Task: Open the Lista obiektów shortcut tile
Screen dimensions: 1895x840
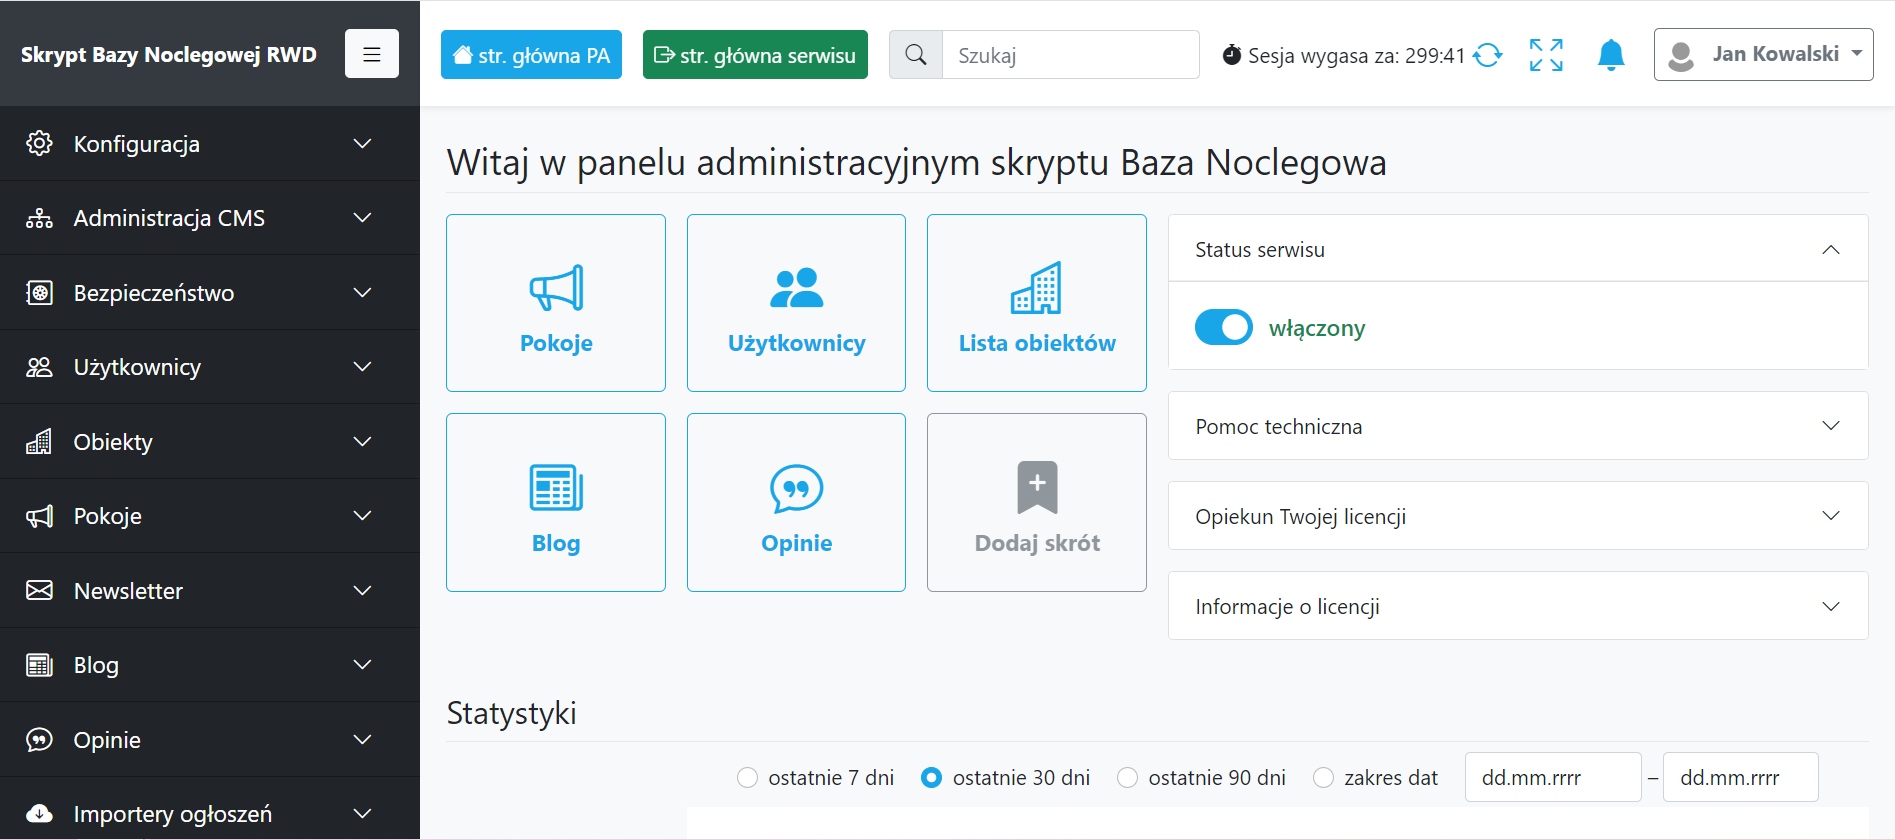Action: click(1036, 303)
